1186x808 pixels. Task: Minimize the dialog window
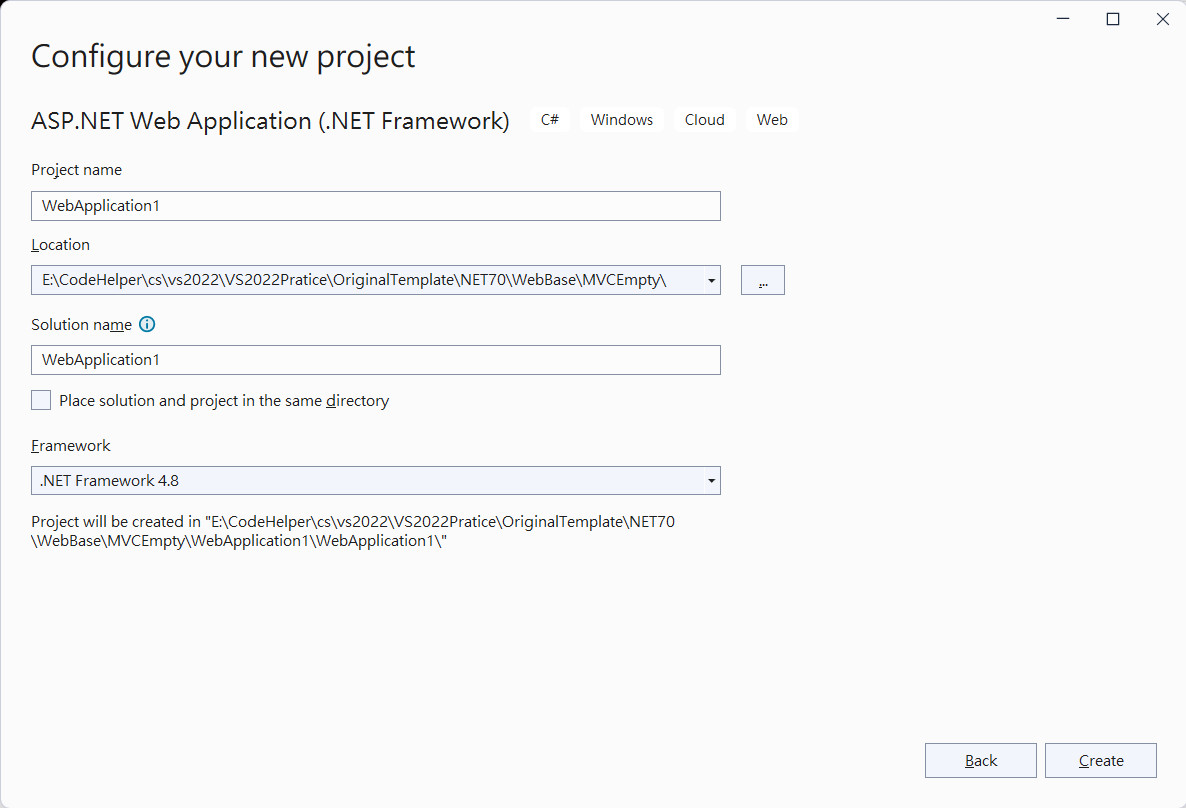point(1063,19)
